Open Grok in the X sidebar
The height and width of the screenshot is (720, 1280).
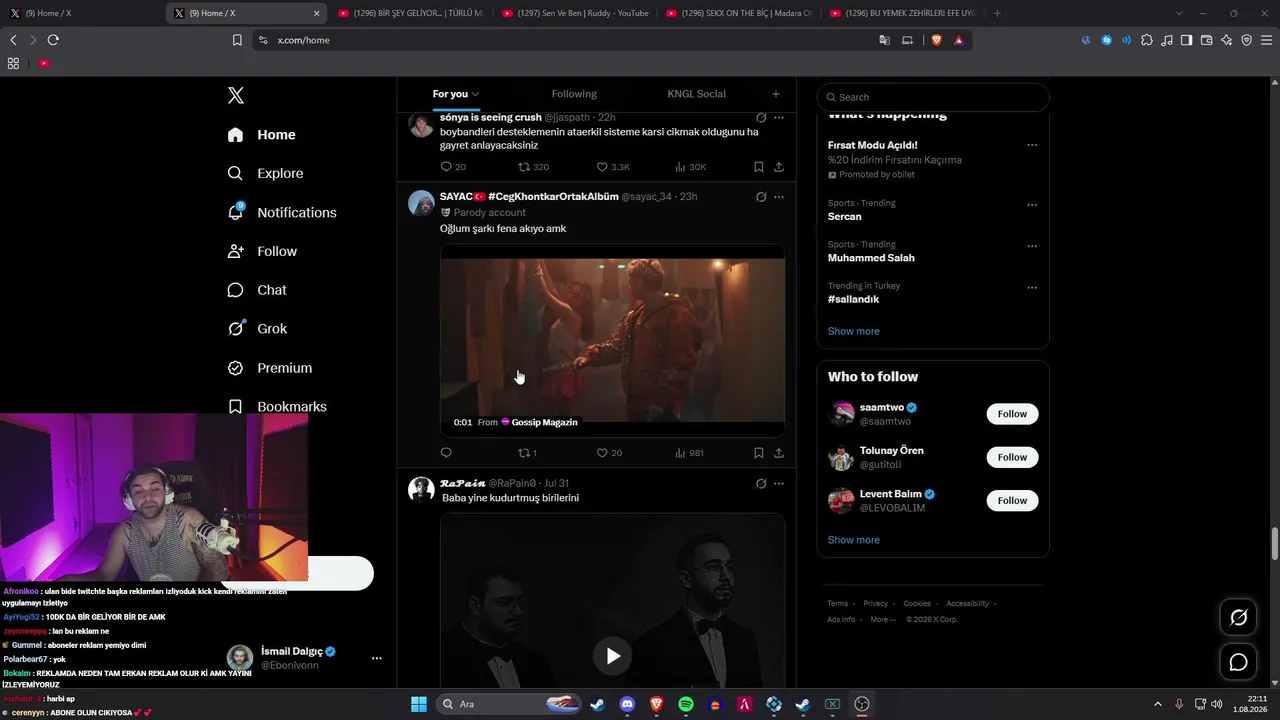(x=257, y=329)
